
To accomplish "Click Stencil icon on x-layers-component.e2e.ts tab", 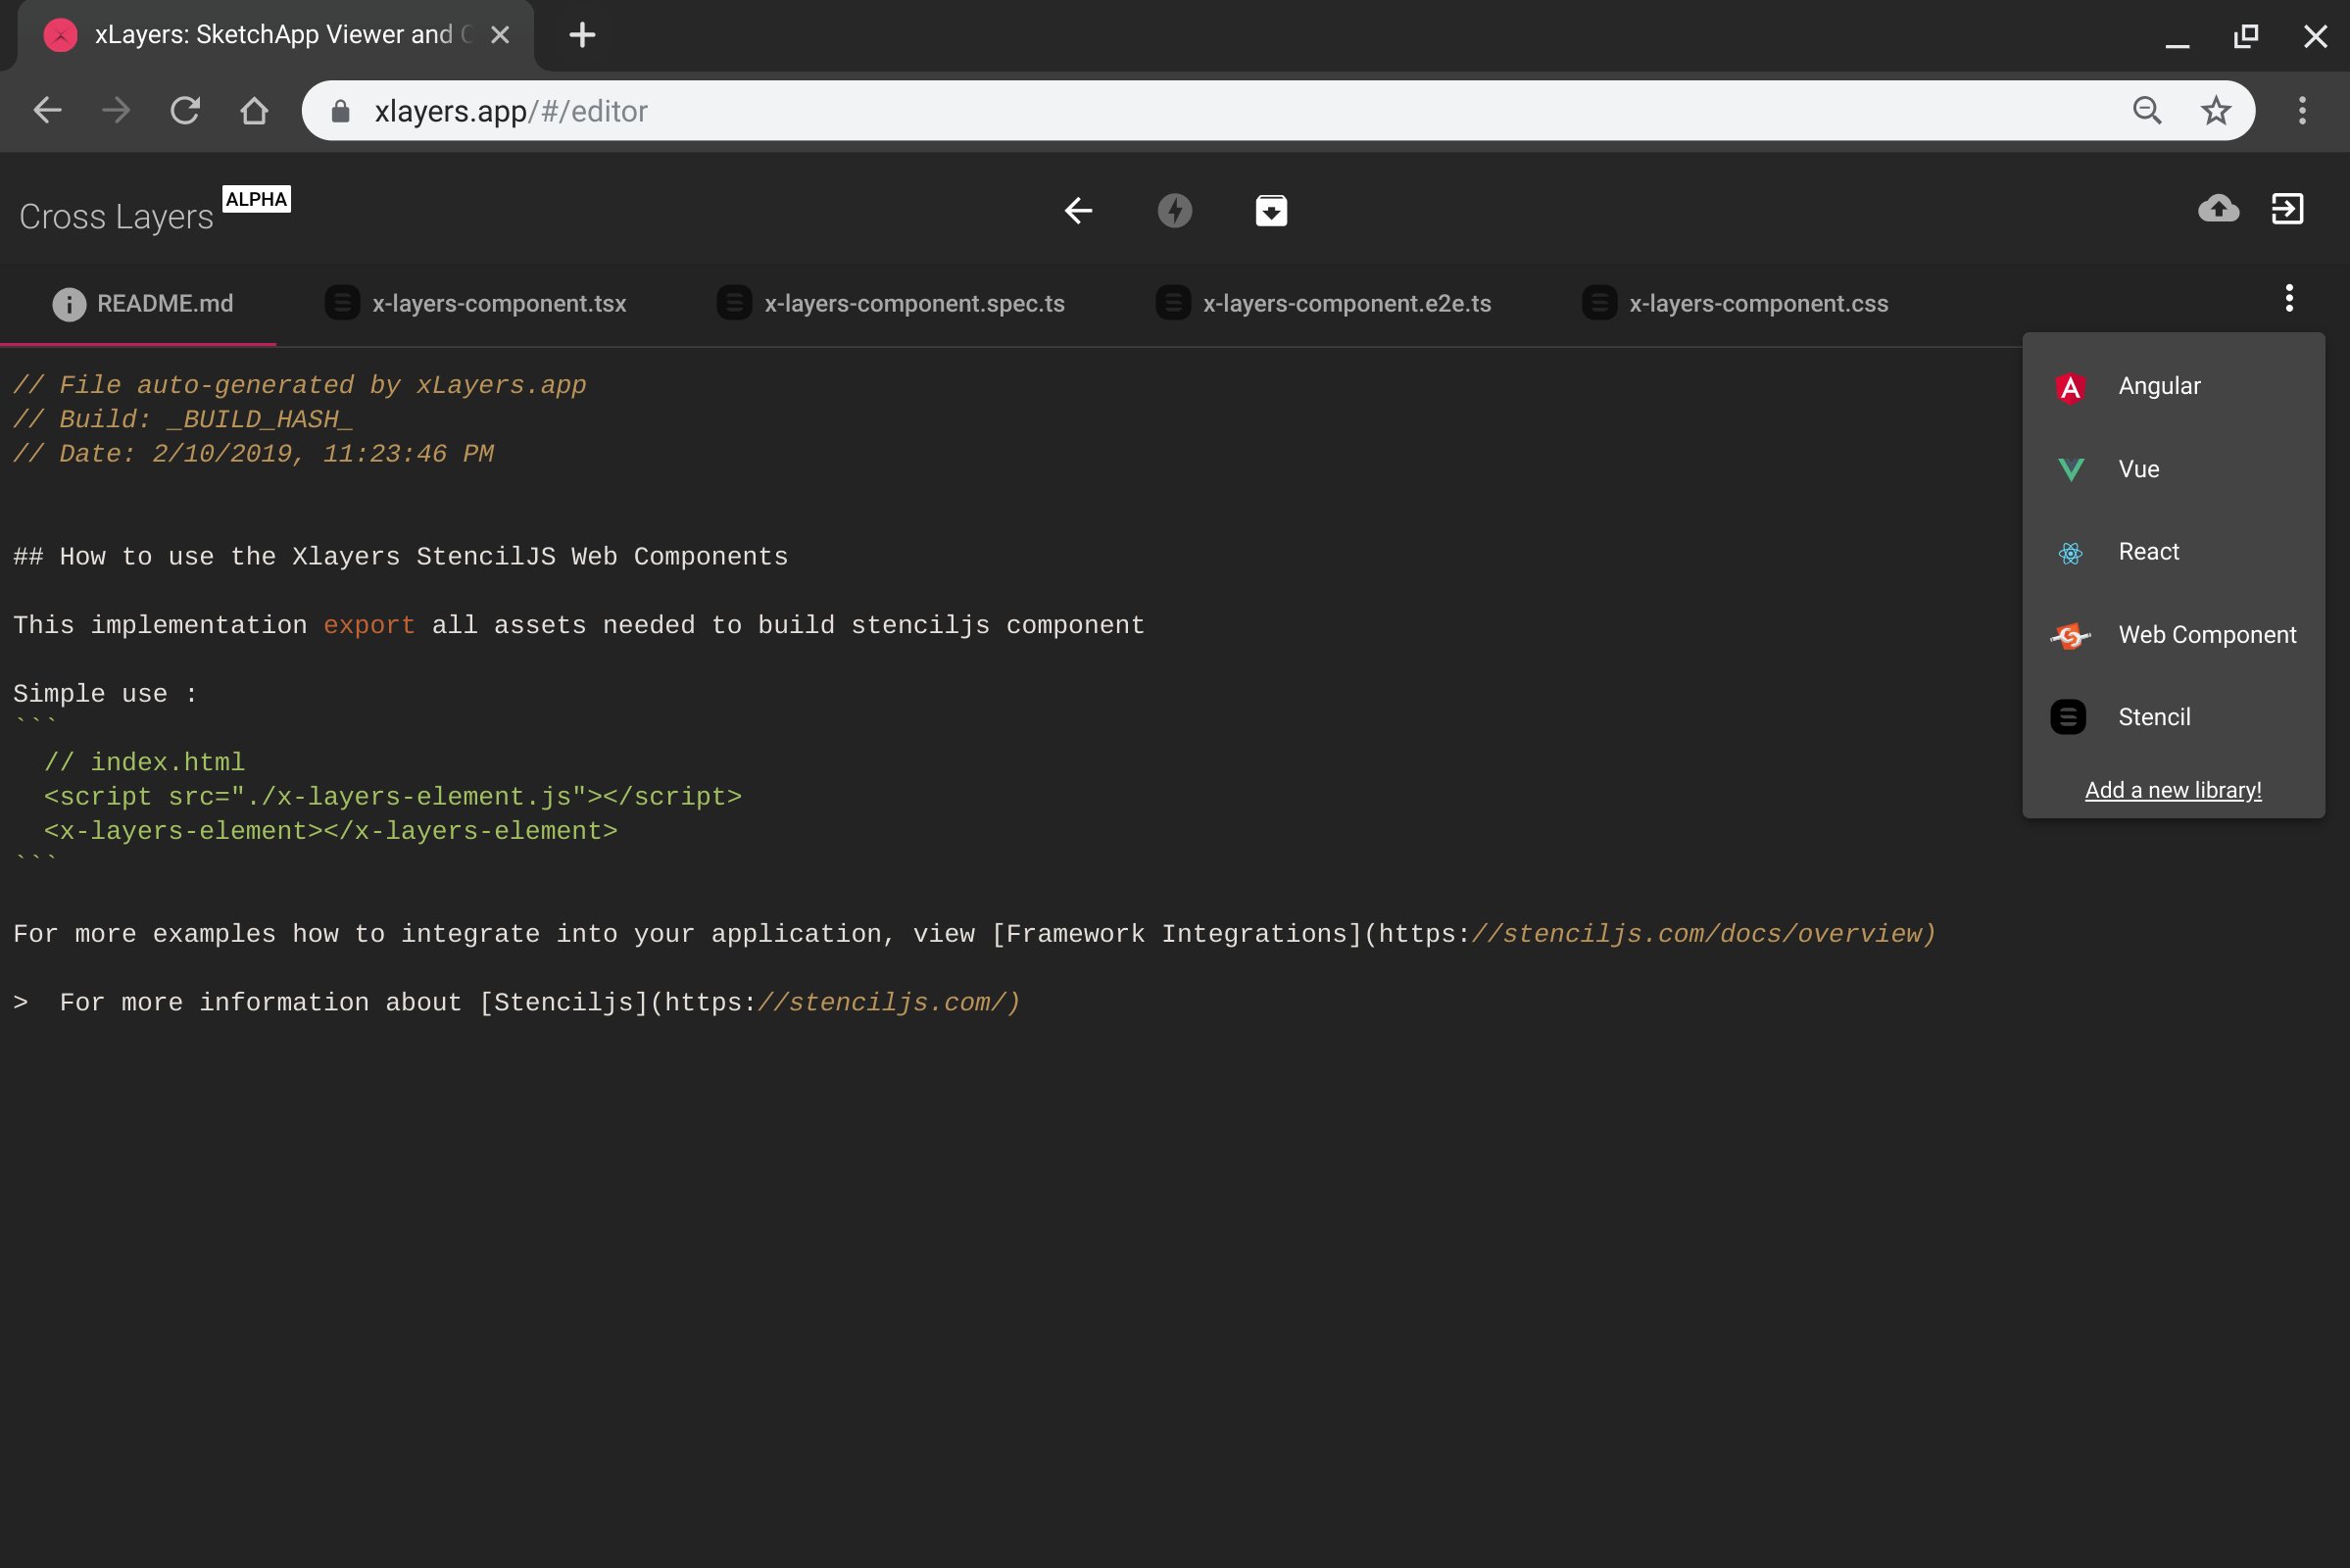I will point(1173,303).
